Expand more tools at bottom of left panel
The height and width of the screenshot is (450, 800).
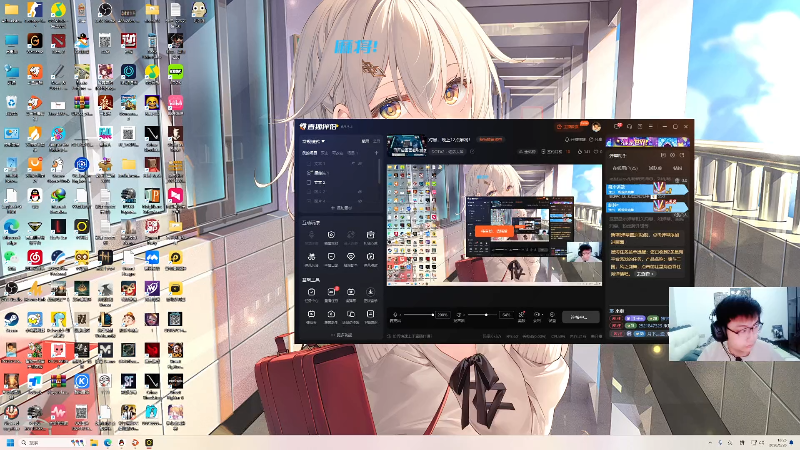[342, 335]
